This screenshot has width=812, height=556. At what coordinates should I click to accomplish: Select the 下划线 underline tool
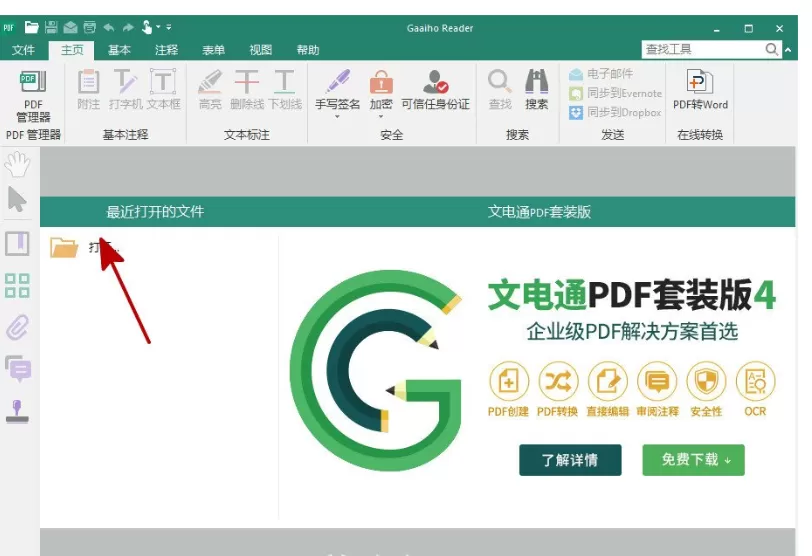(284, 90)
